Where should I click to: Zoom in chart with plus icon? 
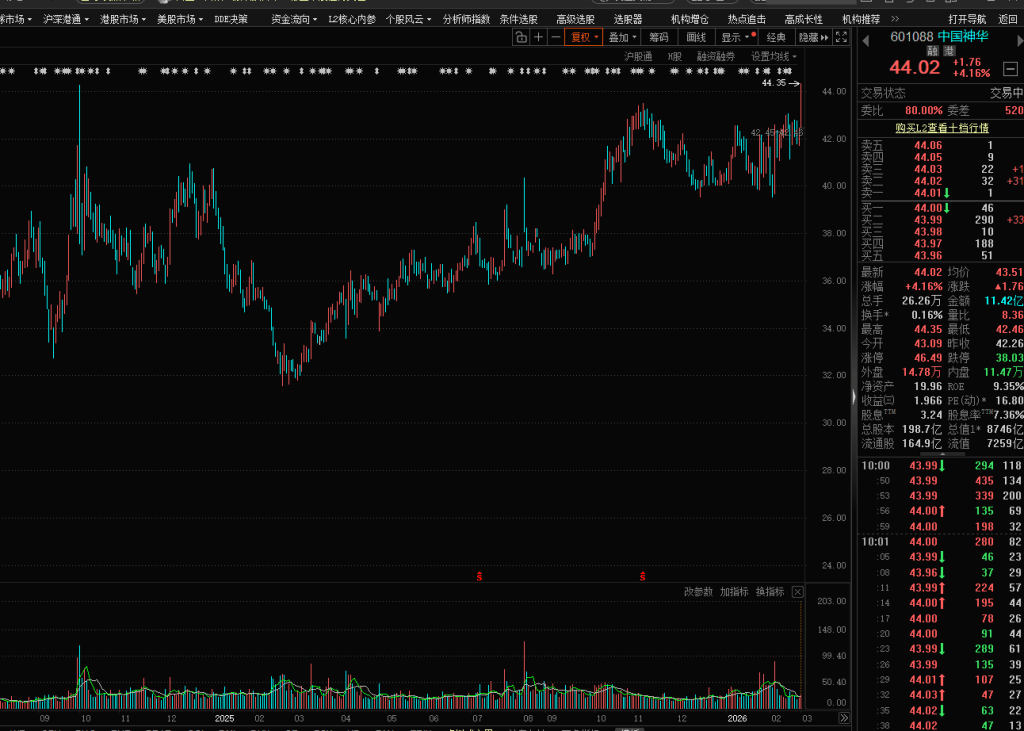click(538, 37)
